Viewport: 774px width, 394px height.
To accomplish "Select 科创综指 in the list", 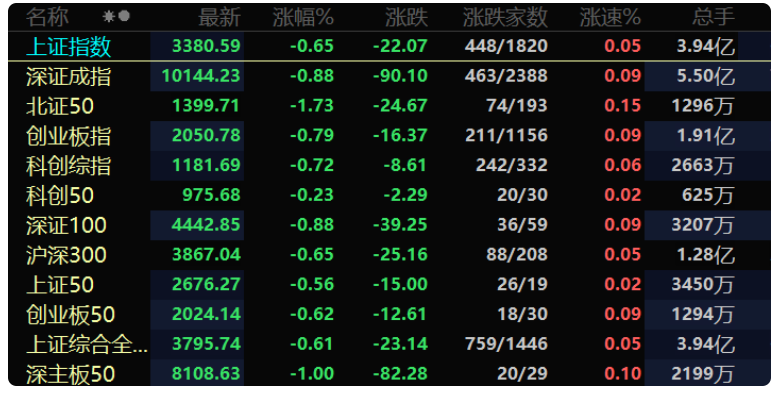I will click(389, 165).
